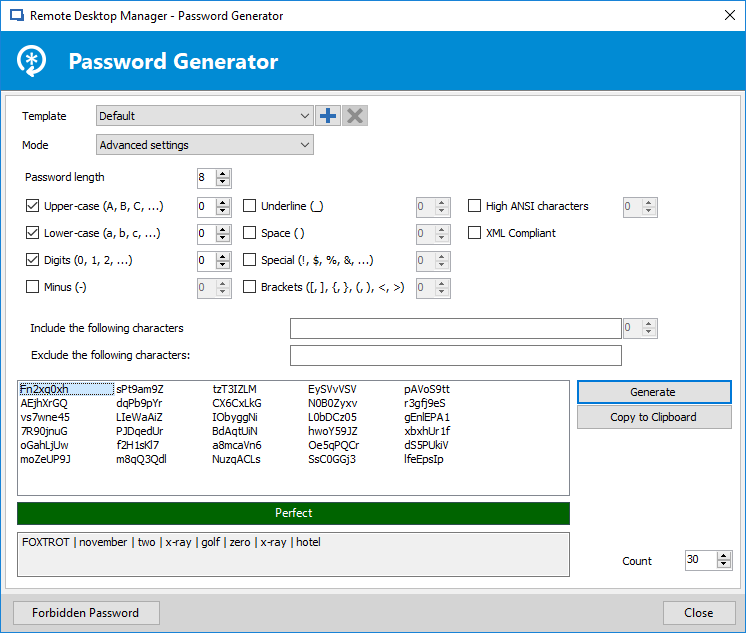Enable the Special (!, $, %, &, ...) checkbox
This screenshot has height=633, width=746.
coord(250,260)
